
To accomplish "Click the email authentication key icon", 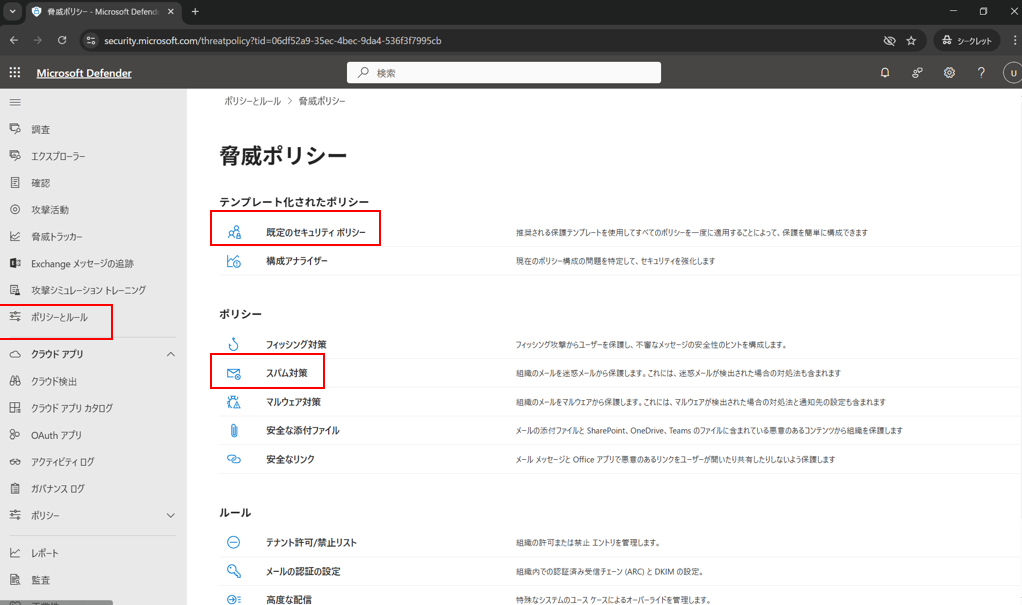I will pos(234,571).
